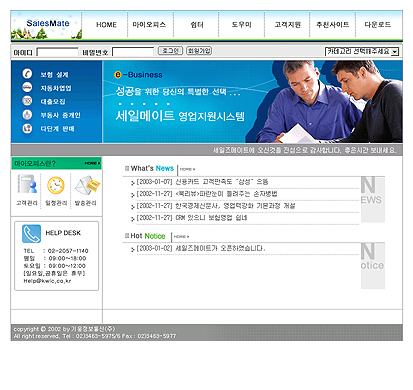This screenshot has width=413, height=390.
Task: Click the 다단계 판매 sidebar icon
Action: (x=27, y=128)
